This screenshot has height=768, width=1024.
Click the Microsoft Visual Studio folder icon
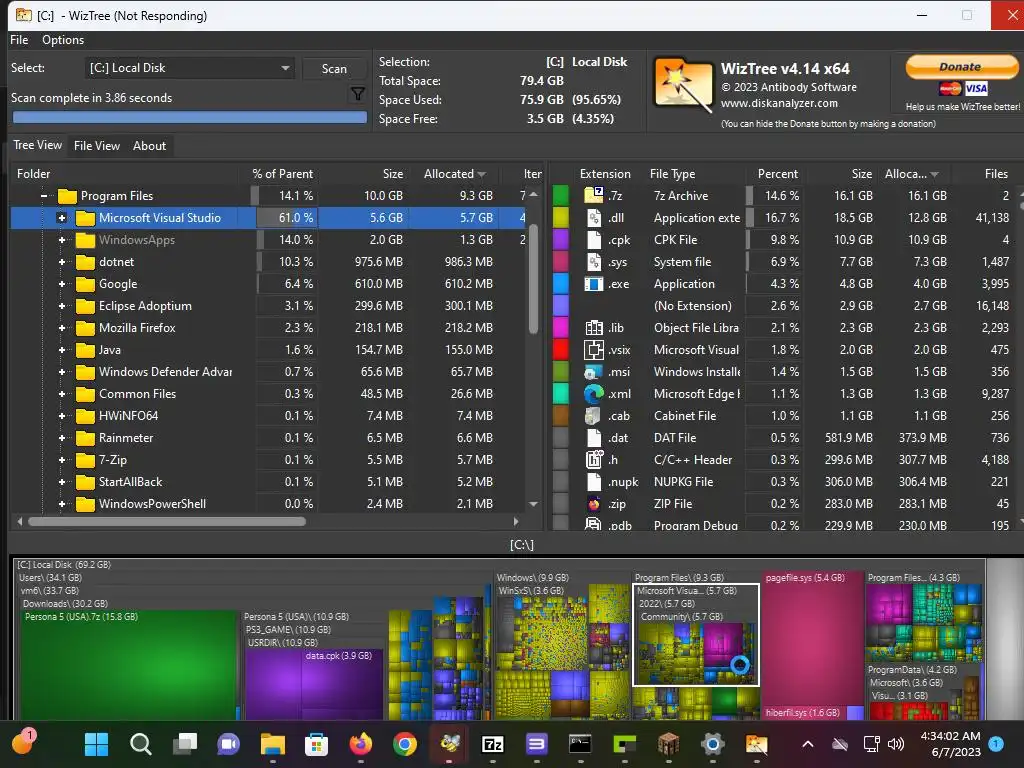click(x=85, y=217)
